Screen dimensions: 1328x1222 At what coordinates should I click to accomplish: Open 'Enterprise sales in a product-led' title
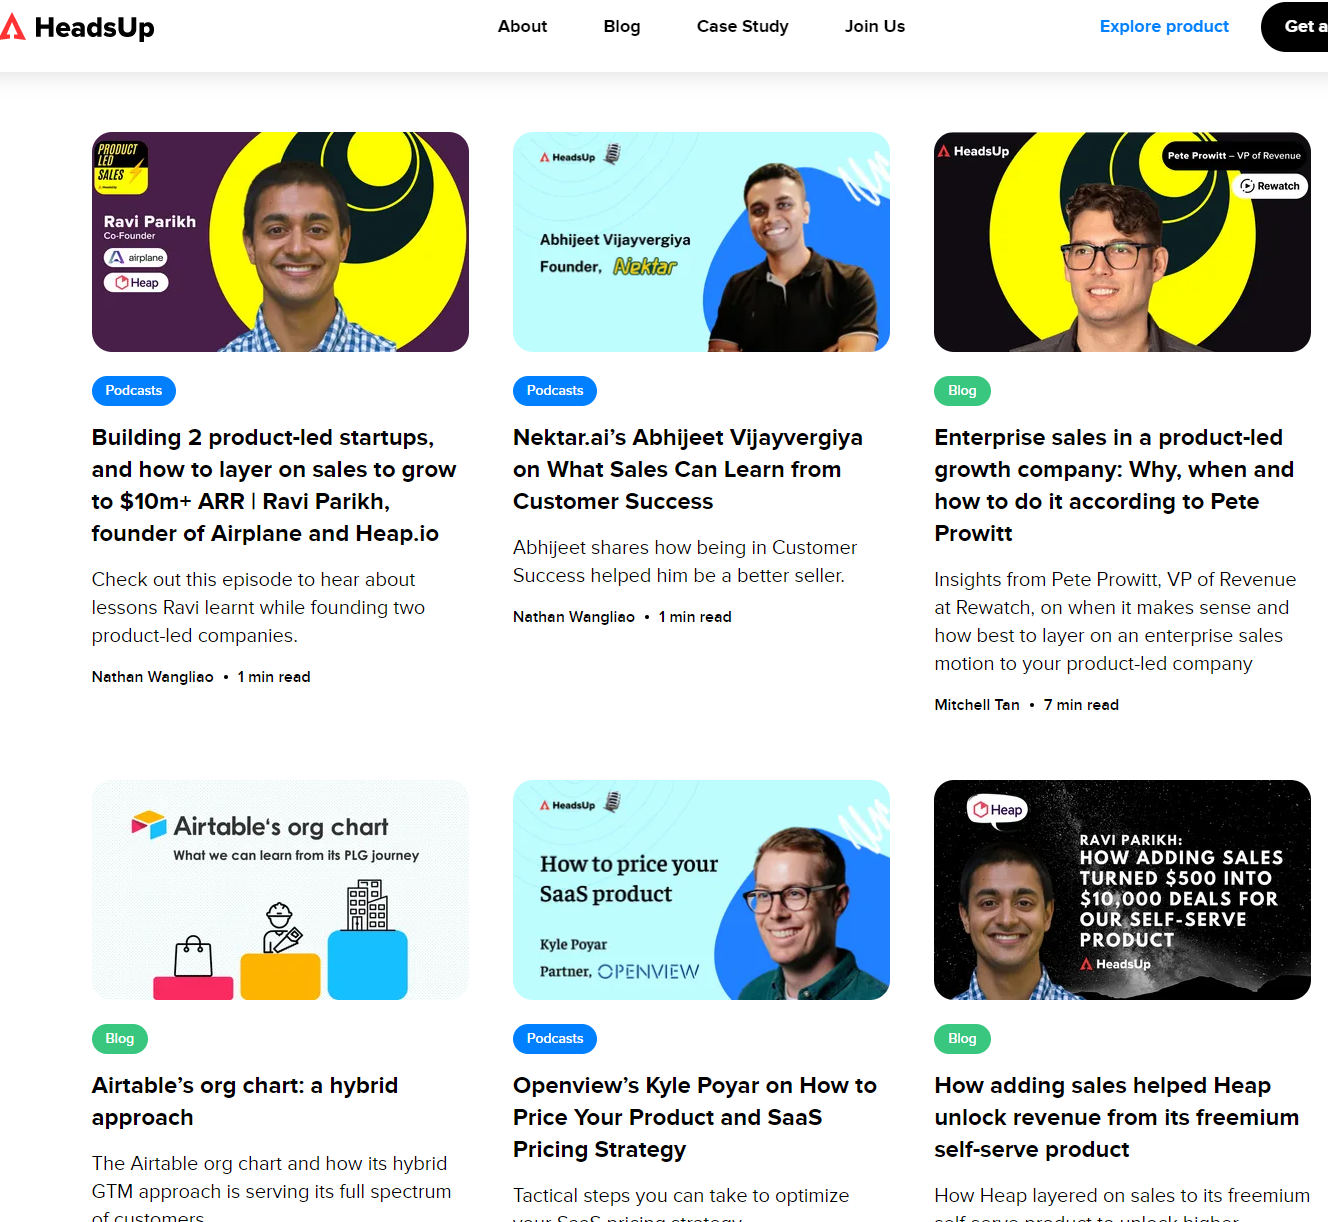tap(1114, 485)
